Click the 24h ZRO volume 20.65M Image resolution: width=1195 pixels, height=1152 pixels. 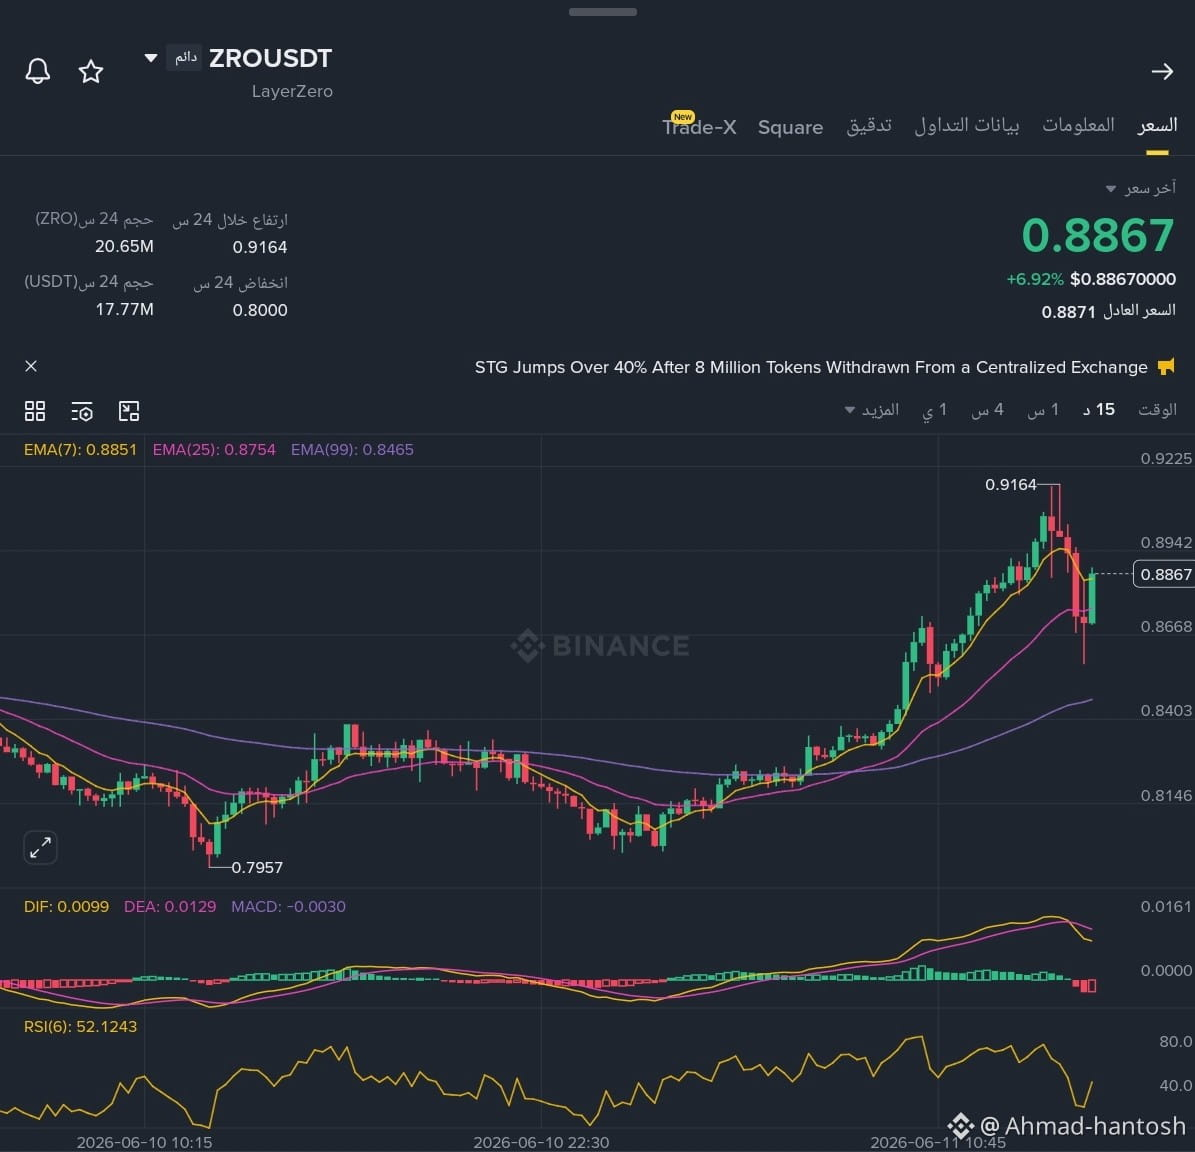coord(124,246)
